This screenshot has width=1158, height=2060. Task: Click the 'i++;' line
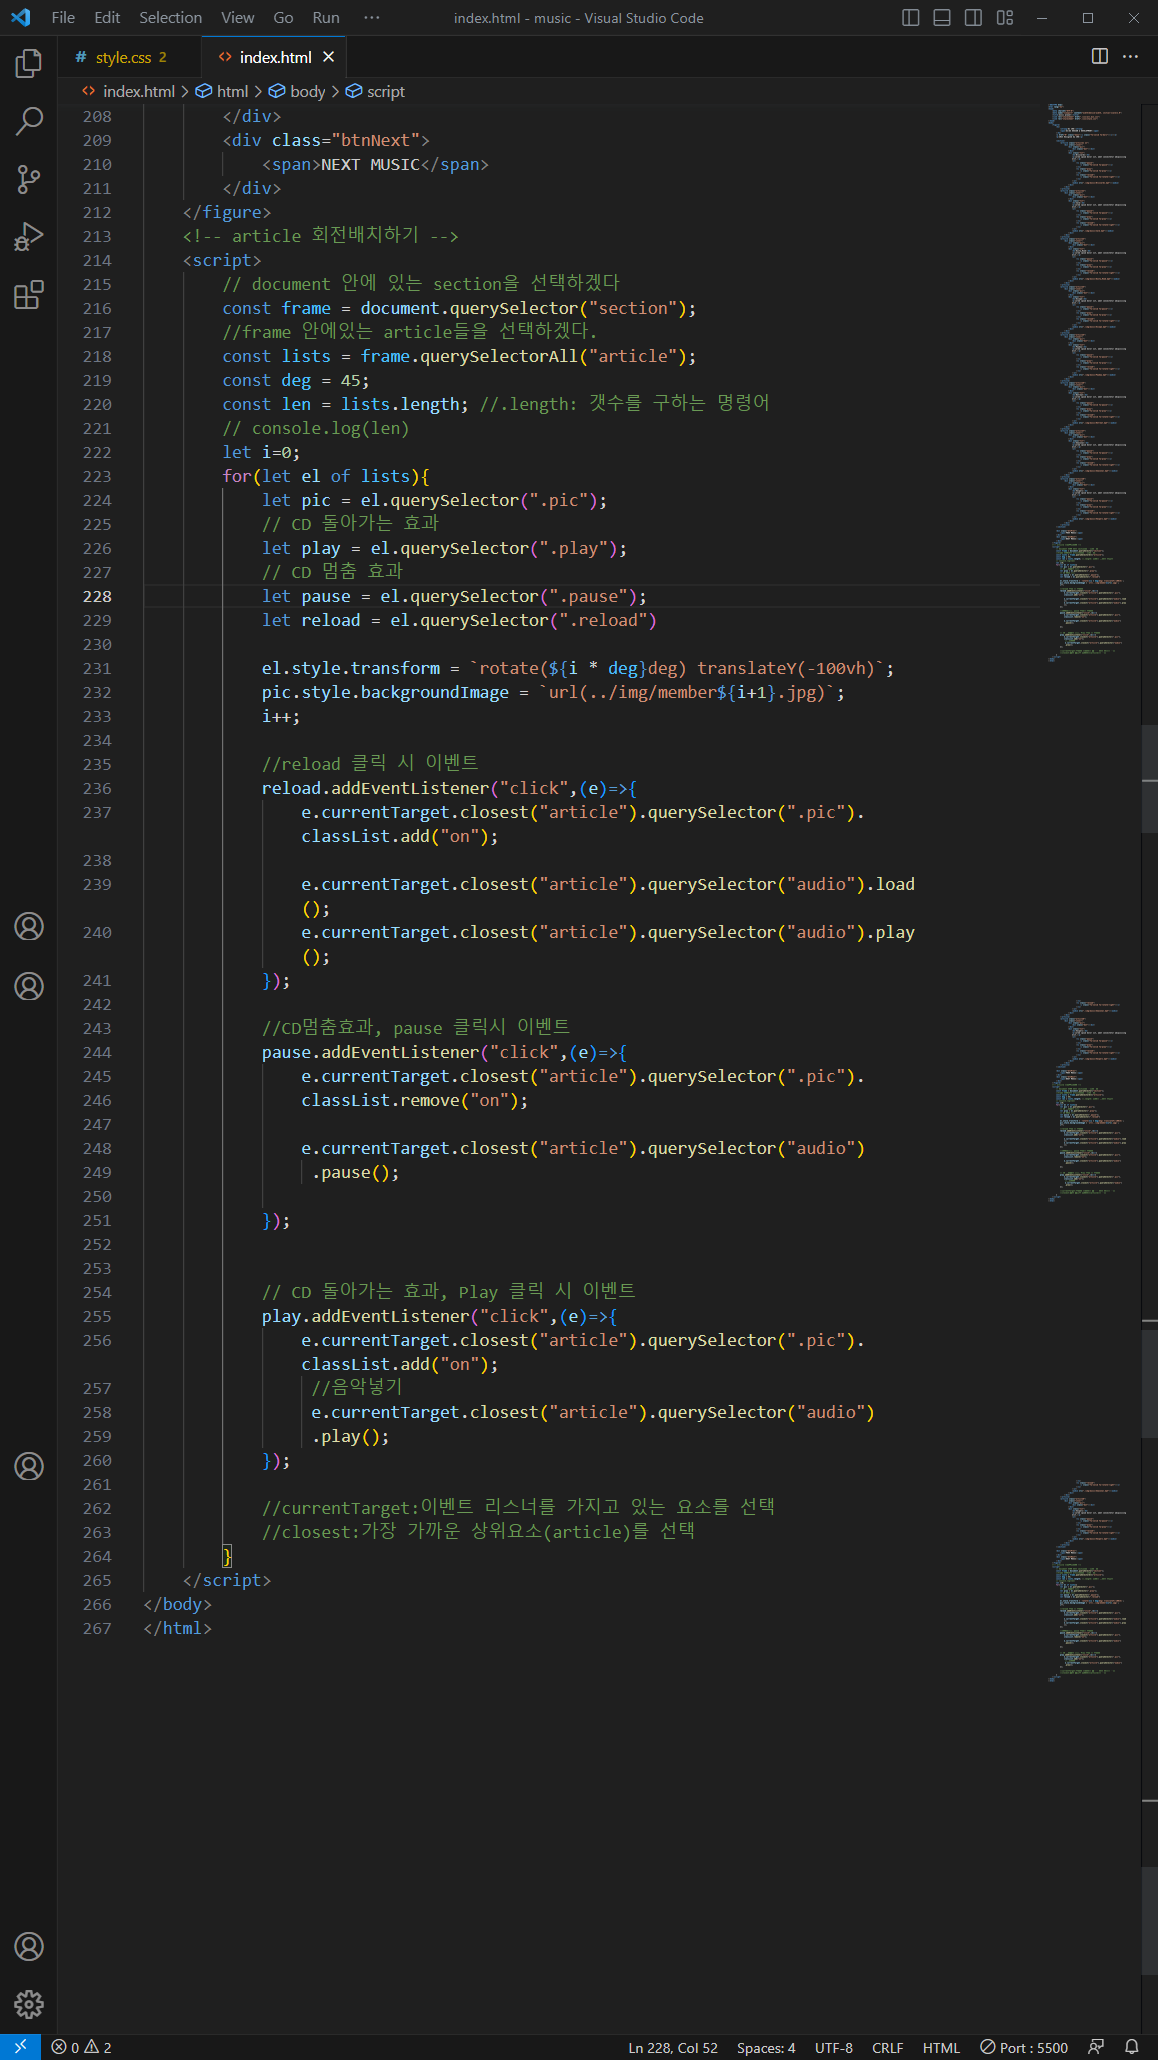(x=281, y=716)
